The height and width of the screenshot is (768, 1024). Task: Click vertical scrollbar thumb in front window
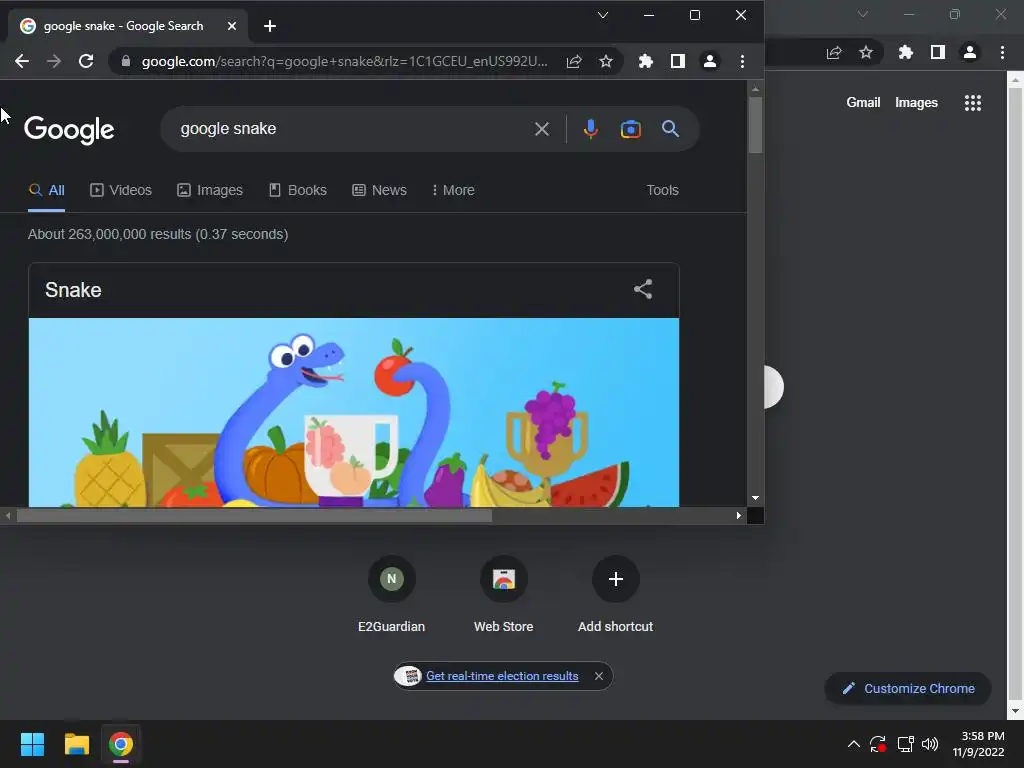coord(755,125)
